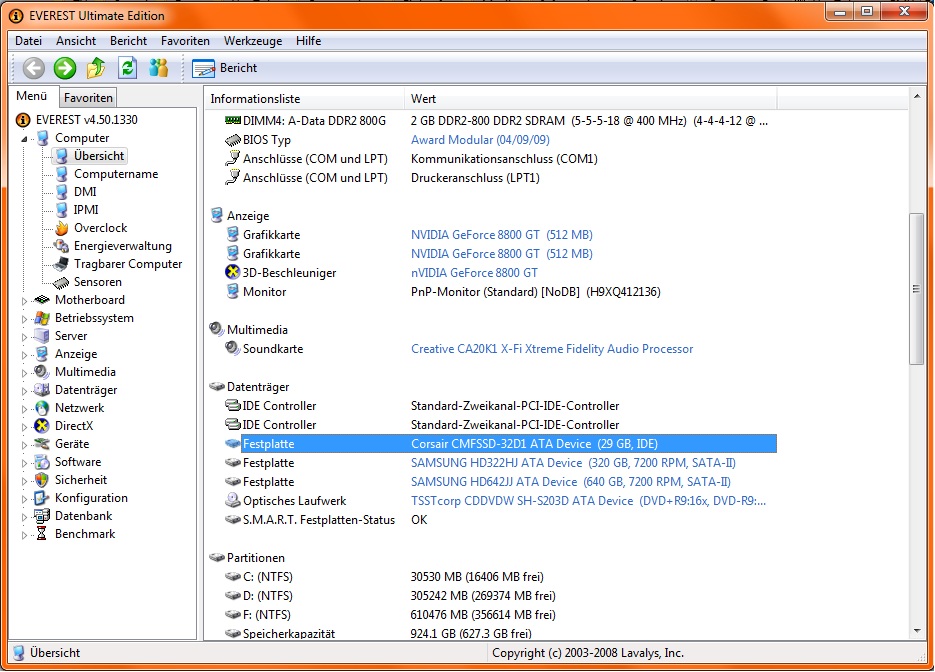Click the Overclock flame icon
Screen dimensions: 935x672
click(61, 228)
